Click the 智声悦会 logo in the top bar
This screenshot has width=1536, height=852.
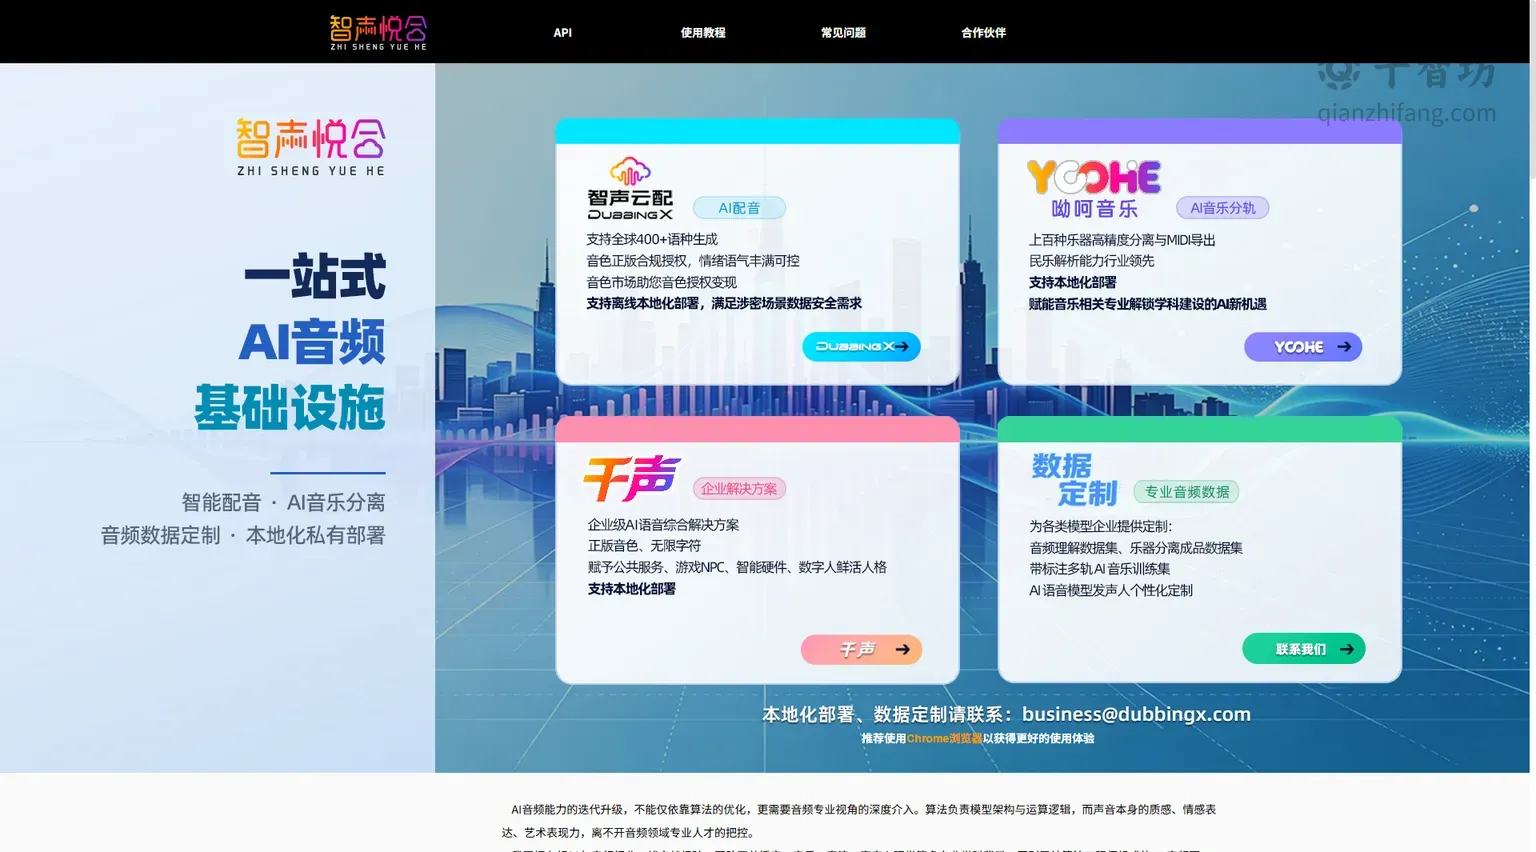click(378, 32)
